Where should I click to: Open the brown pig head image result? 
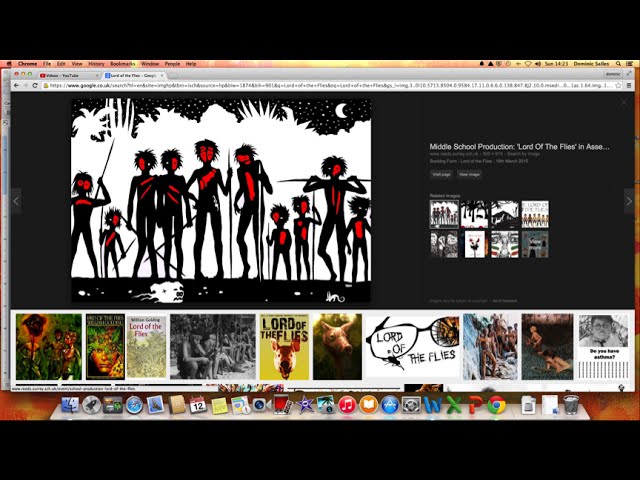[338, 347]
